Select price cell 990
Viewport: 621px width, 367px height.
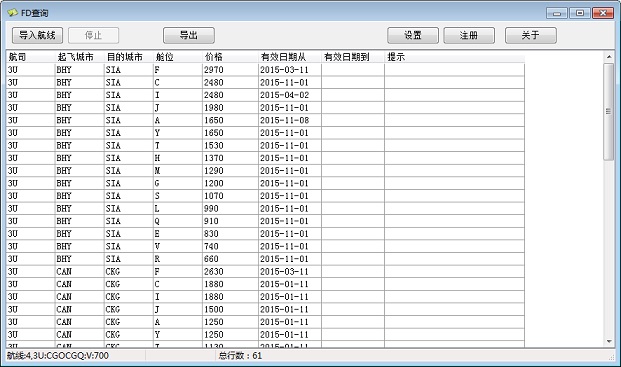[230, 209]
